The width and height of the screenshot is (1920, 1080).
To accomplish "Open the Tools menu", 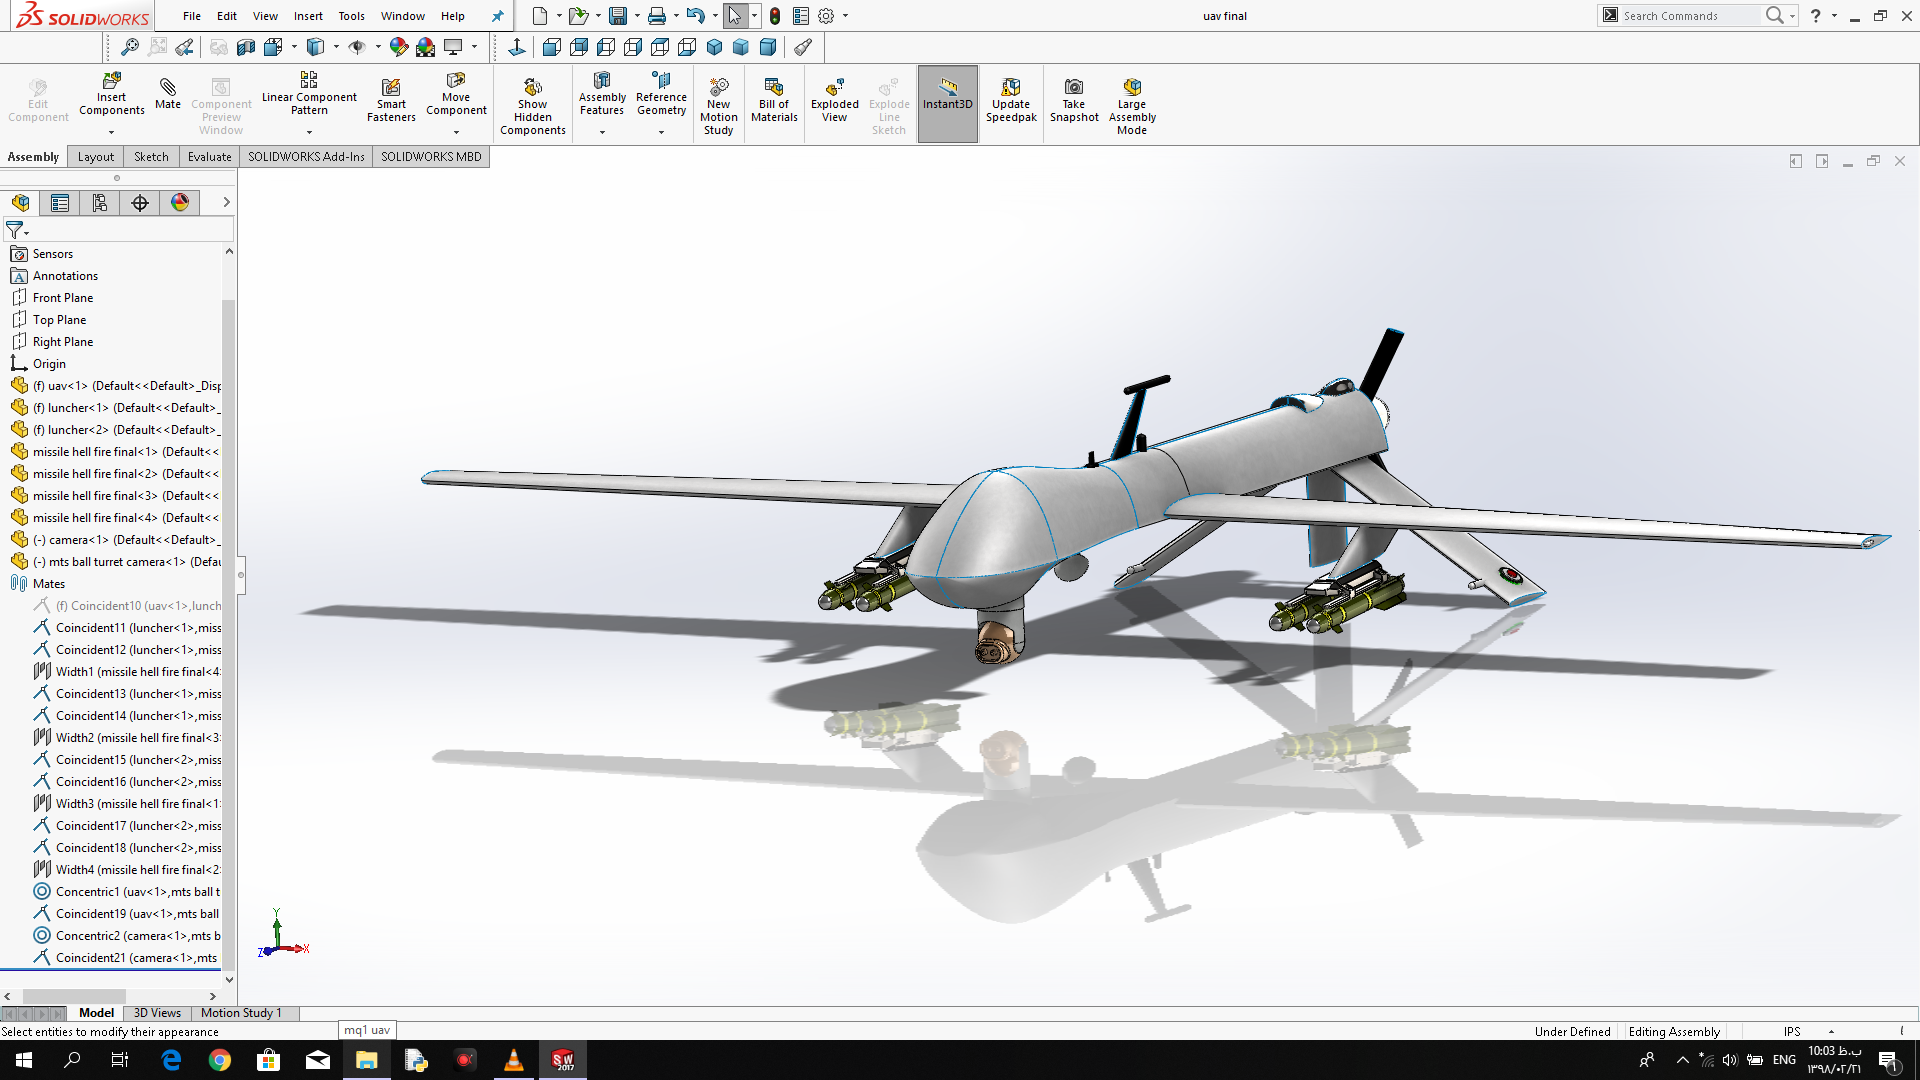I will (351, 16).
